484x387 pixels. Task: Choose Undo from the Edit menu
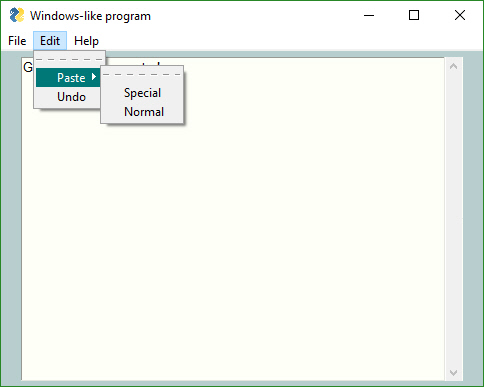(68, 97)
